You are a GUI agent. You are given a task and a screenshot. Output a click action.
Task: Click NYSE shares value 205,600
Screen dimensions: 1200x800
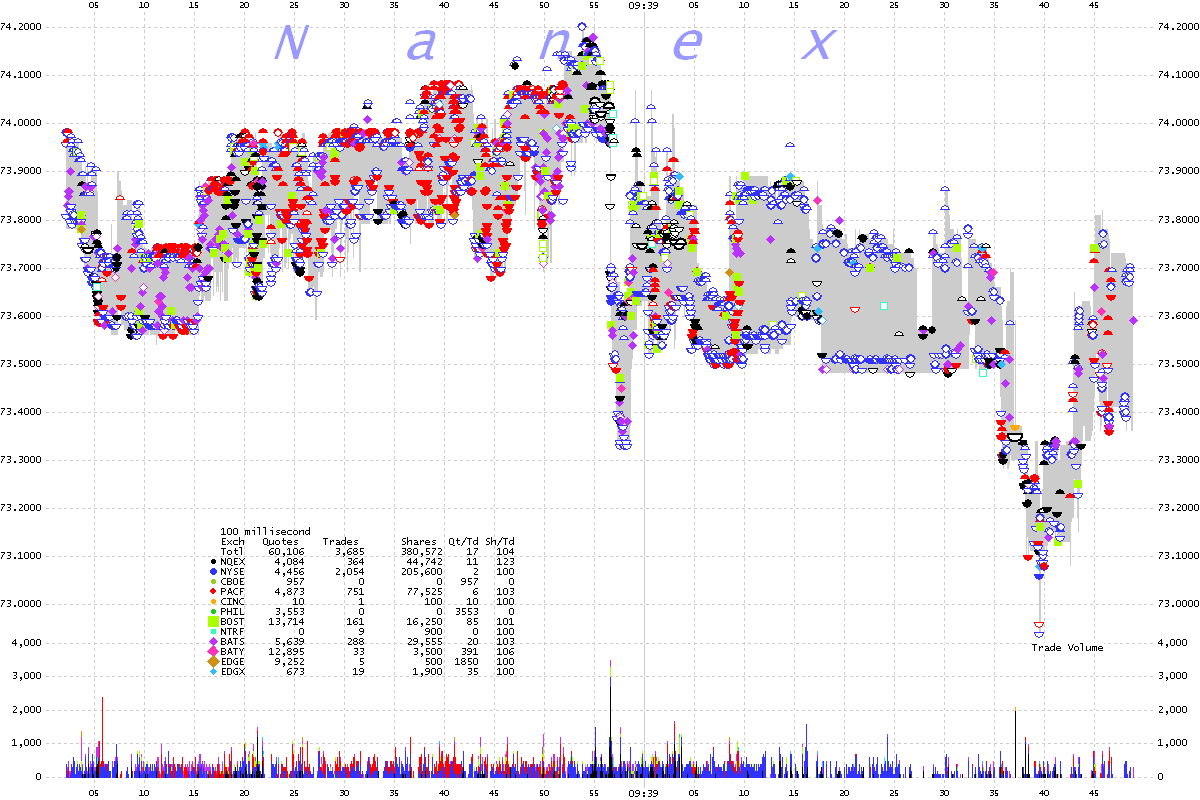click(422, 572)
